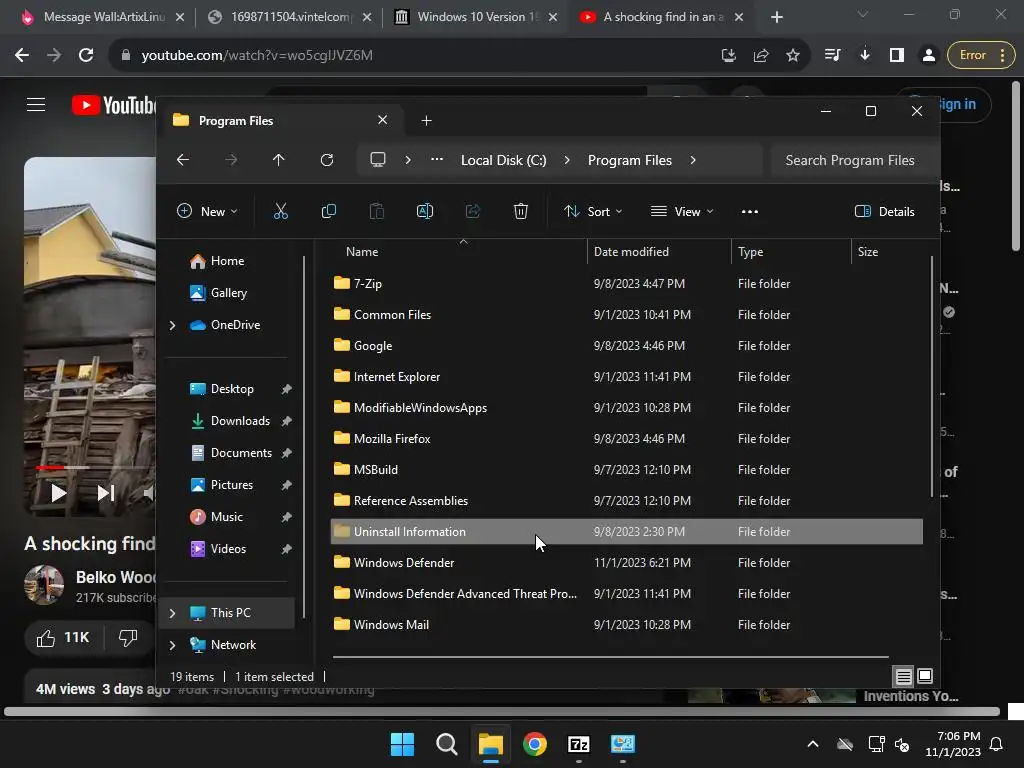This screenshot has width=1024, height=768.
Task: Switch to details list view icon in status bar
Action: pyautogui.click(x=903, y=676)
